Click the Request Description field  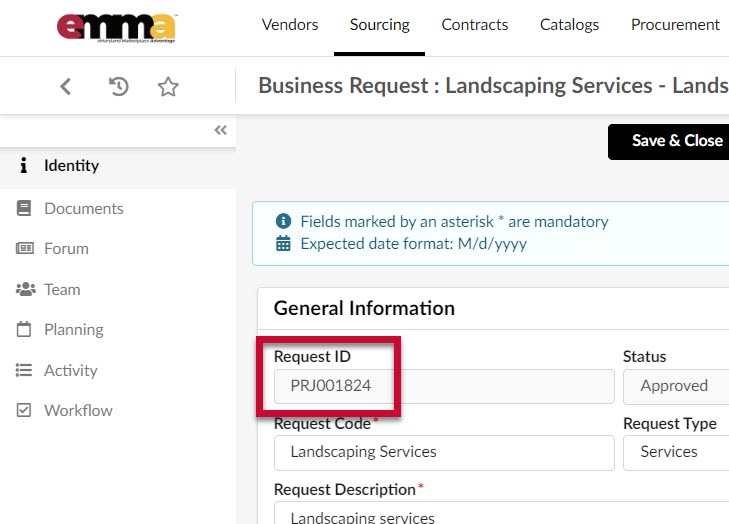click(x=501, y=513)
